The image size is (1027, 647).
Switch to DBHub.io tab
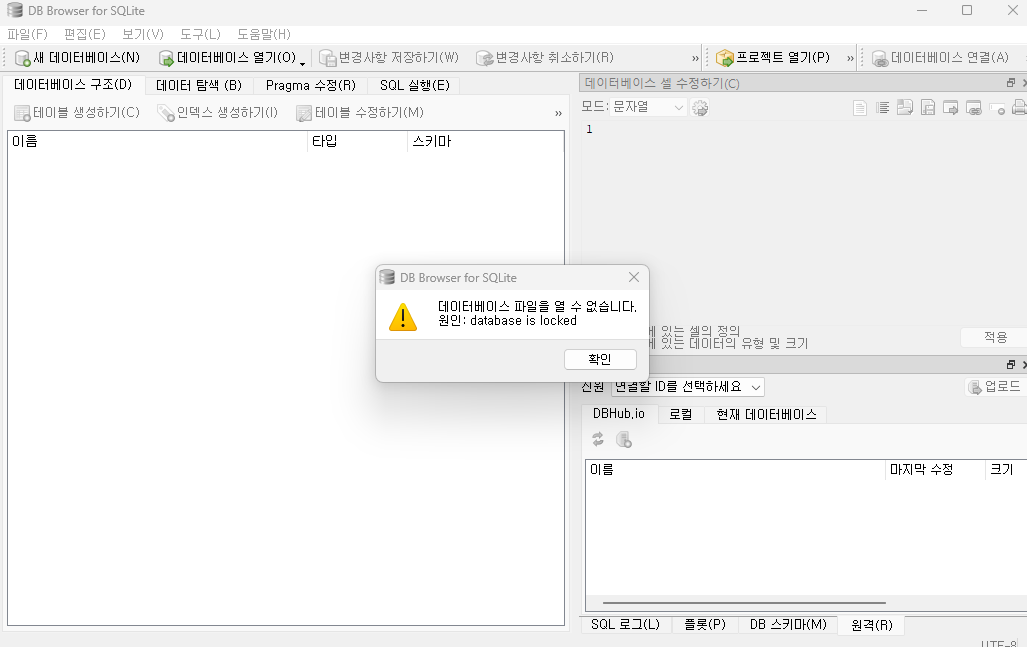pyautogui.click(x=618, y=414)
